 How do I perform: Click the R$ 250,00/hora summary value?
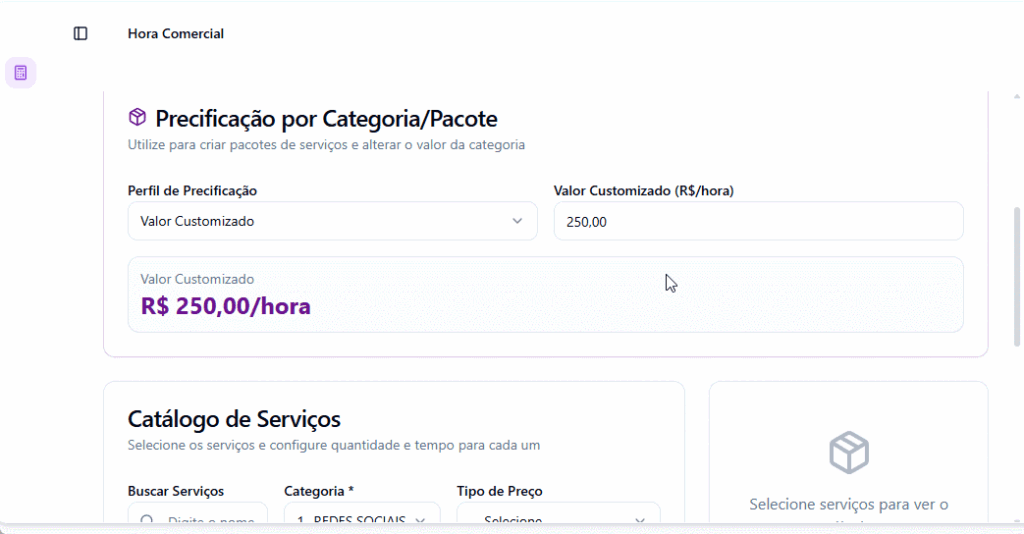pyautogui.click(x=226, y=306)
